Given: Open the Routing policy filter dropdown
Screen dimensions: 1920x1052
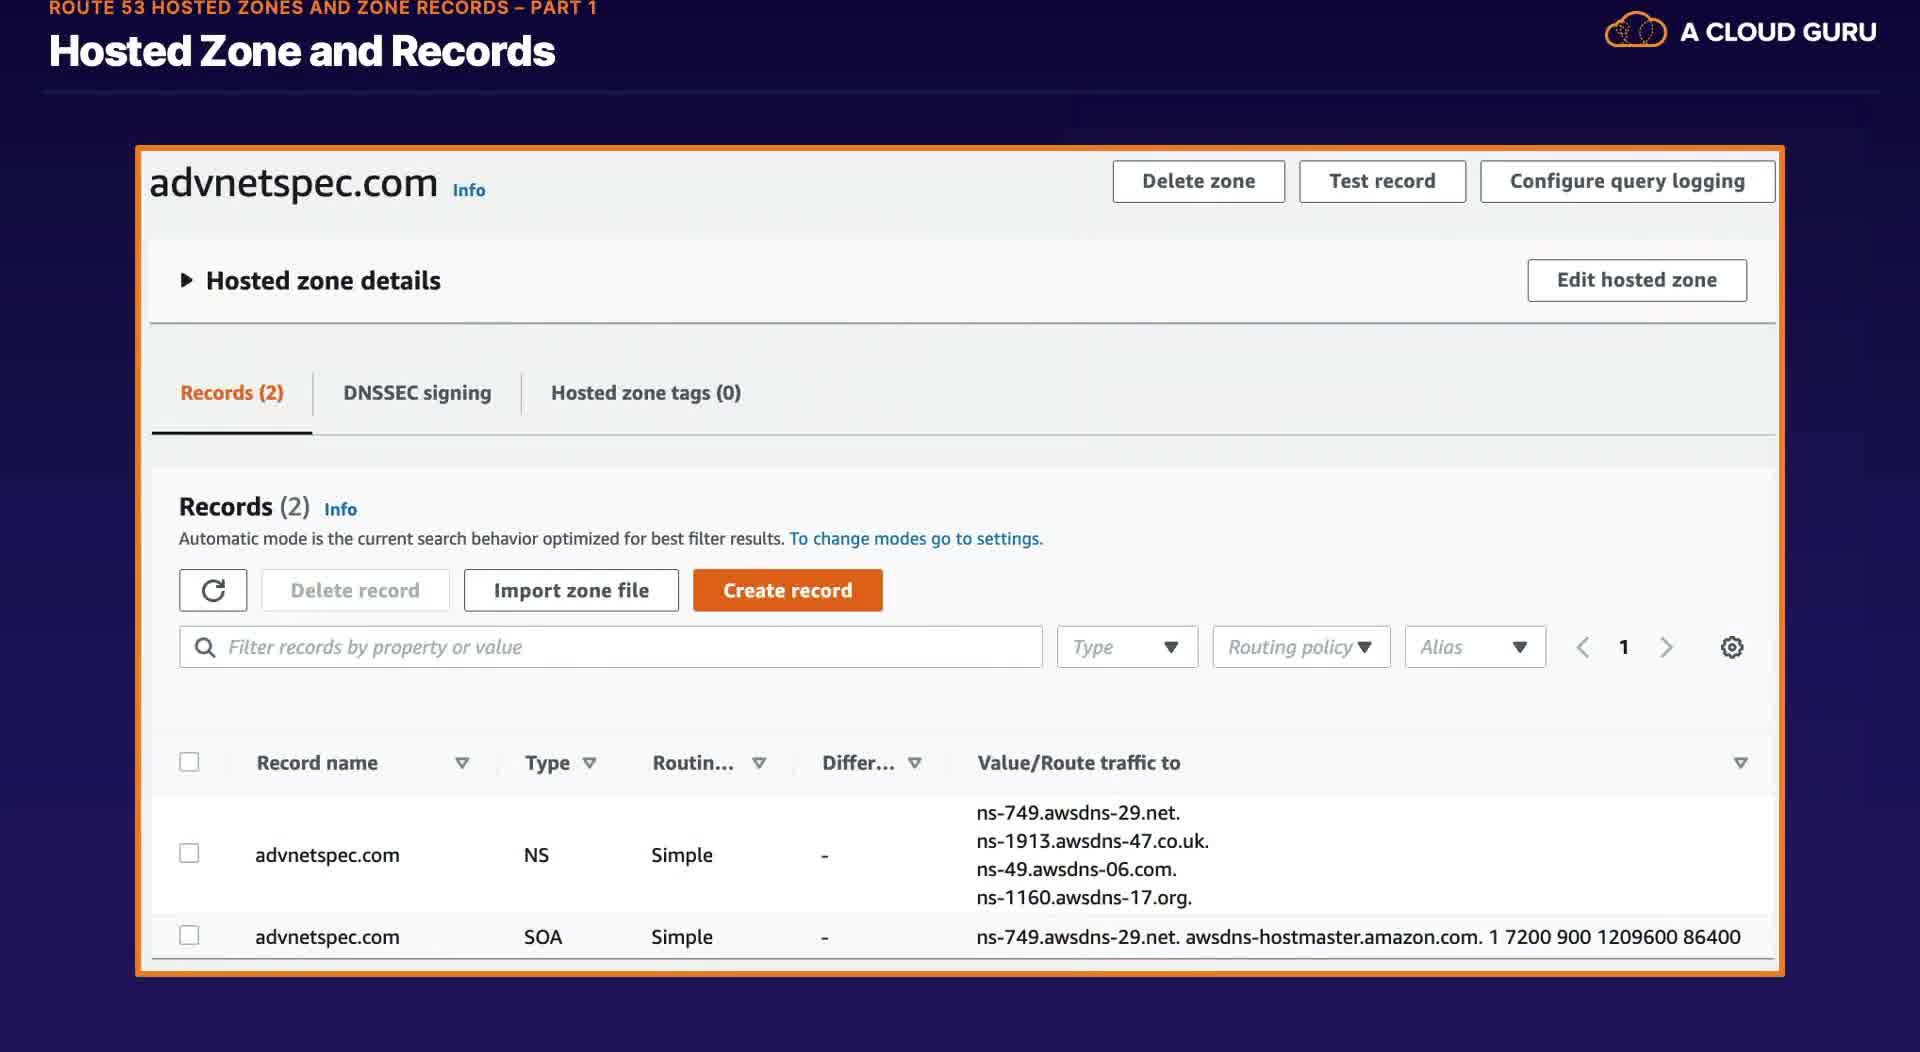Looking at the screenshot, I should pyautogui.click(x=1301, y=647).
